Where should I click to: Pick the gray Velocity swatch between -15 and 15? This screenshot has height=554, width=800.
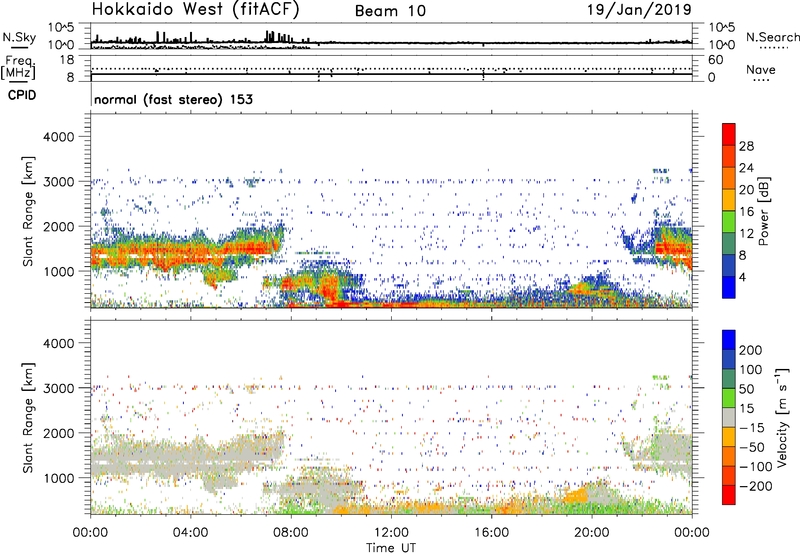[x=729, y=417]
